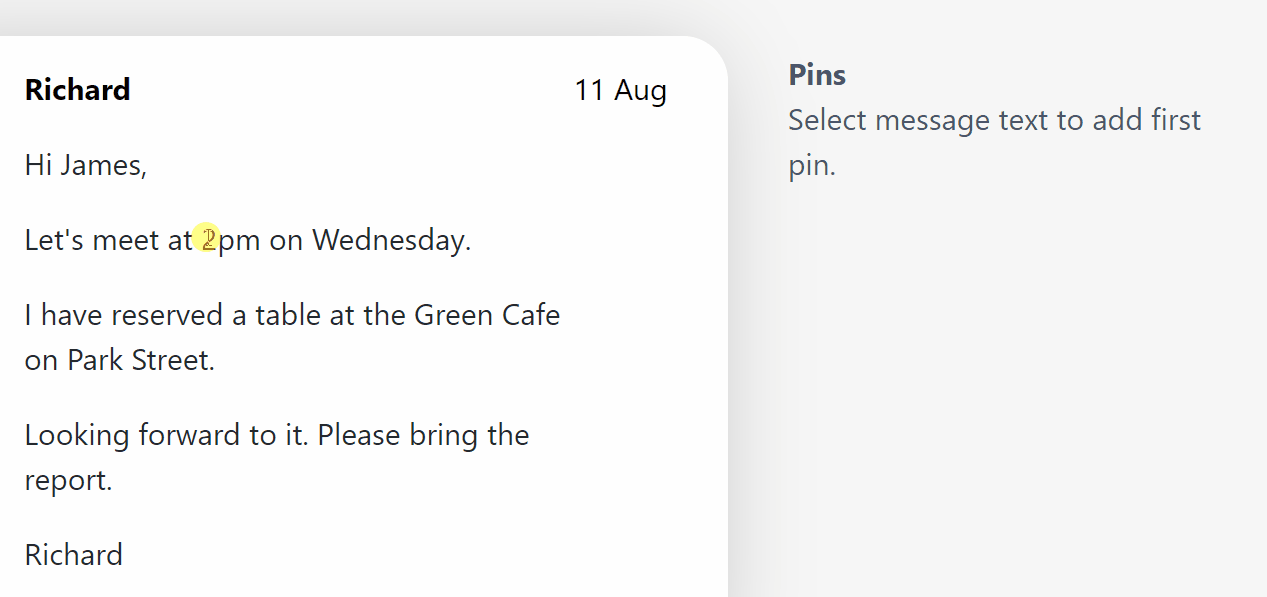Click the pm text after the highlighted 2
This screenshot has width=1267, height=597.
pos(239,241)
